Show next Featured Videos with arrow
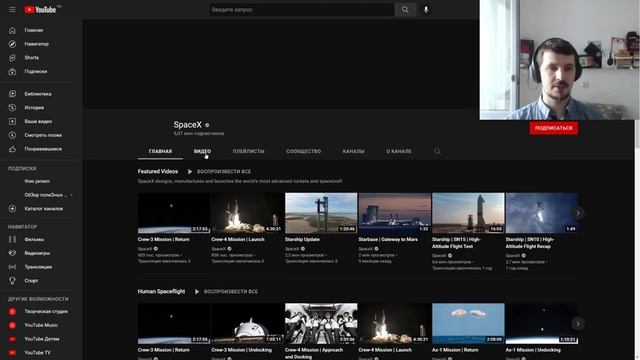This screenshot has width=640, height=360. [x=578, y=213]
